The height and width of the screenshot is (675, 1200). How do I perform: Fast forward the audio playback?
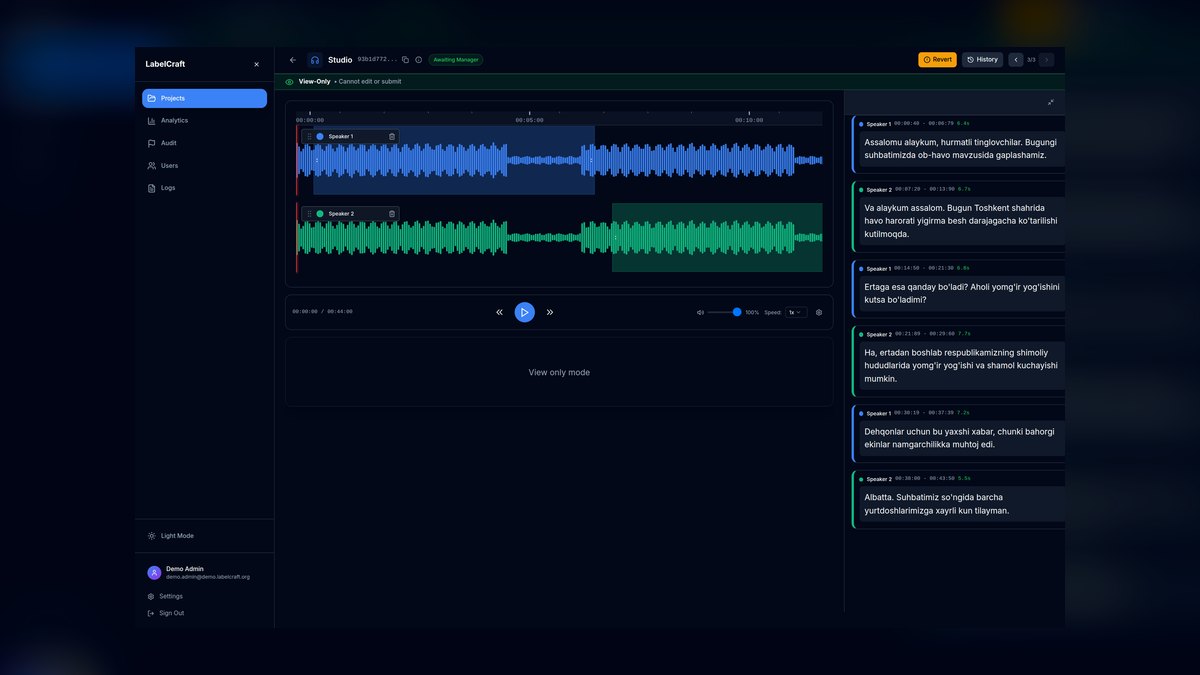coord(550,312)
